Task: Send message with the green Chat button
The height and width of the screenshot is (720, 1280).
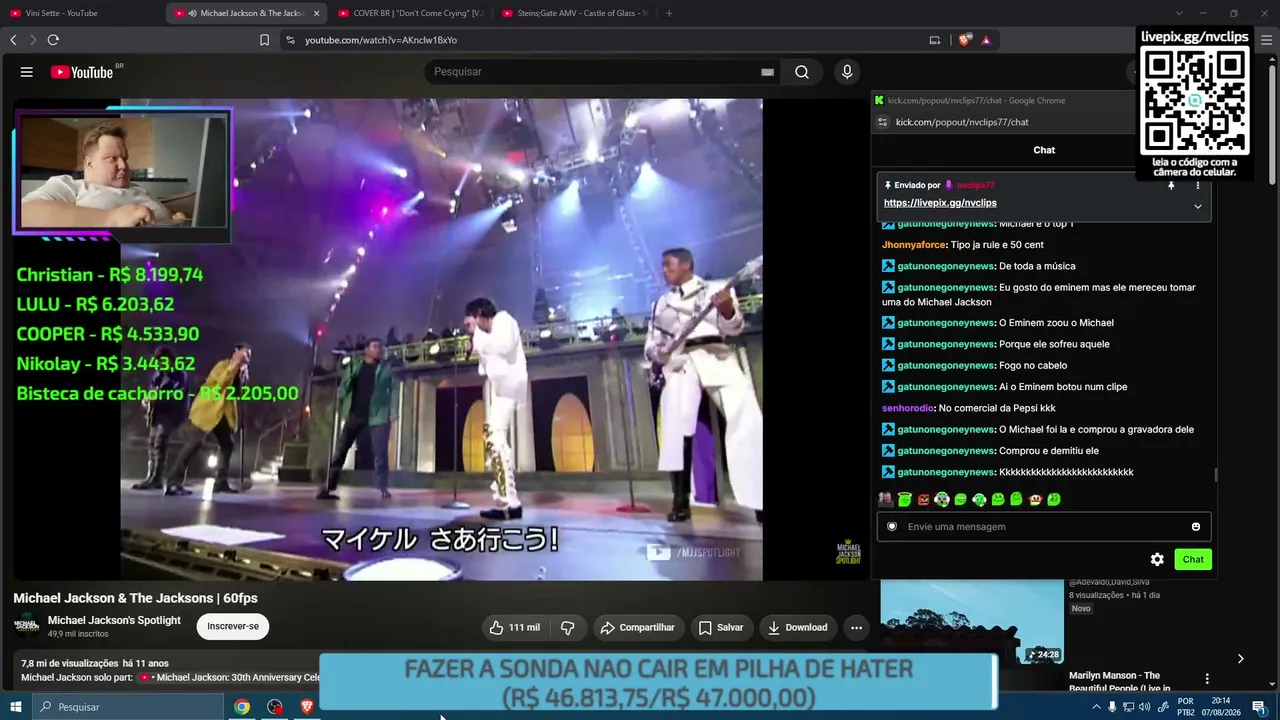Action: point(1193,560)
